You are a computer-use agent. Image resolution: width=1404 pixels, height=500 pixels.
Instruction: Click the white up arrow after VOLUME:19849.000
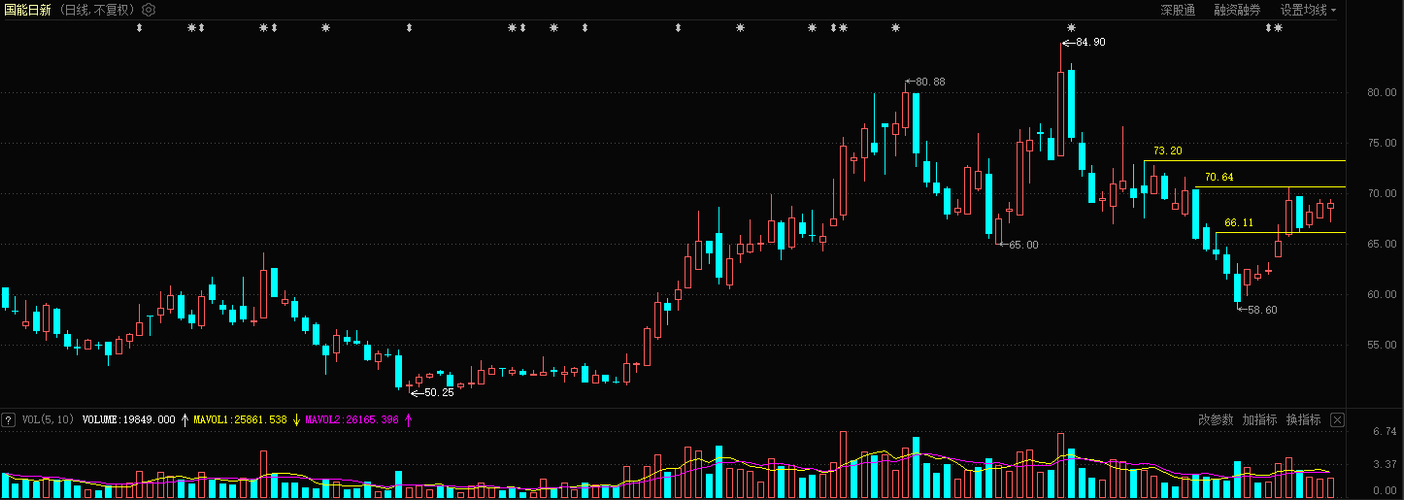184,420
